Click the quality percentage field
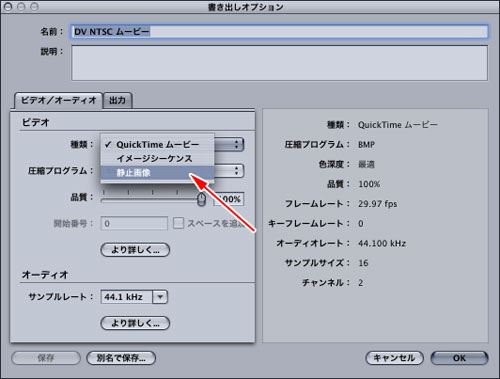The height and width of the screenshot is (379, 500). coord(229,199)
